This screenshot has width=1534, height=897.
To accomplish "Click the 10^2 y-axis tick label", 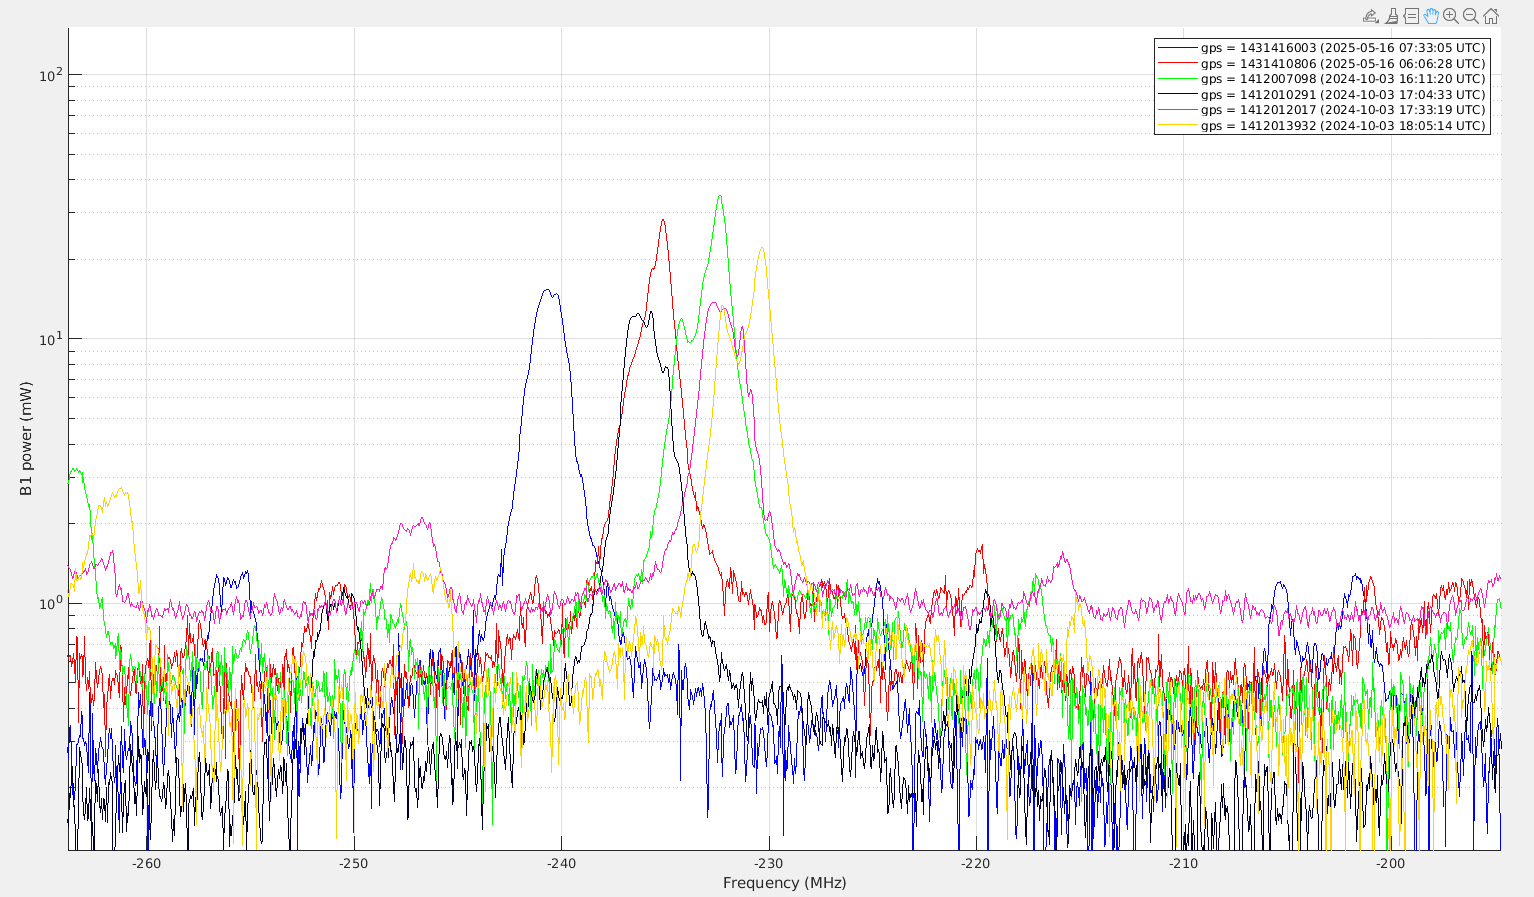I will [50, 74].
